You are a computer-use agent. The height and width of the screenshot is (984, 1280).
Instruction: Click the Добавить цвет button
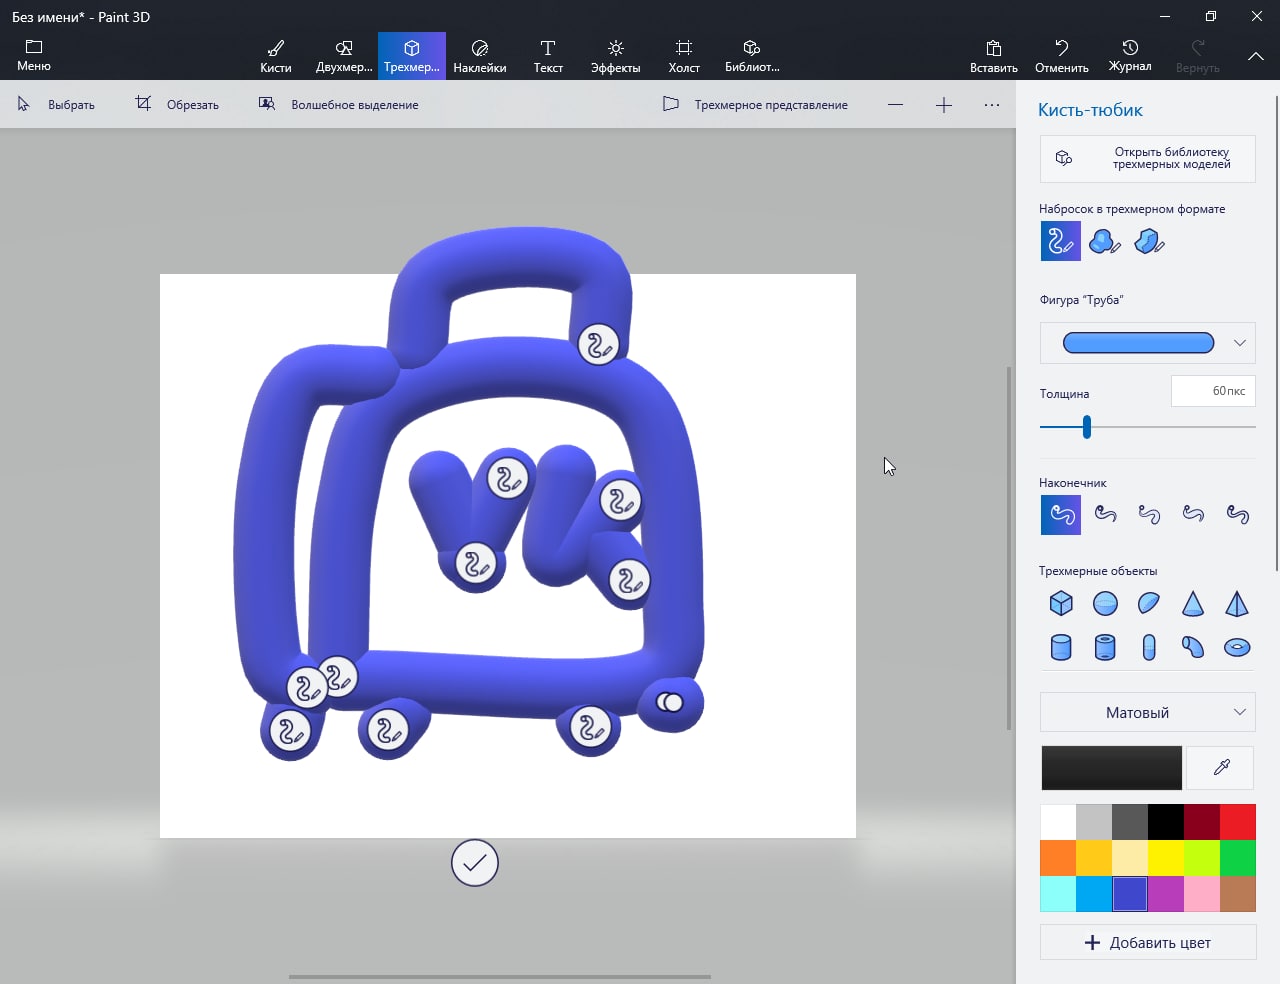tap(1147, 942)
